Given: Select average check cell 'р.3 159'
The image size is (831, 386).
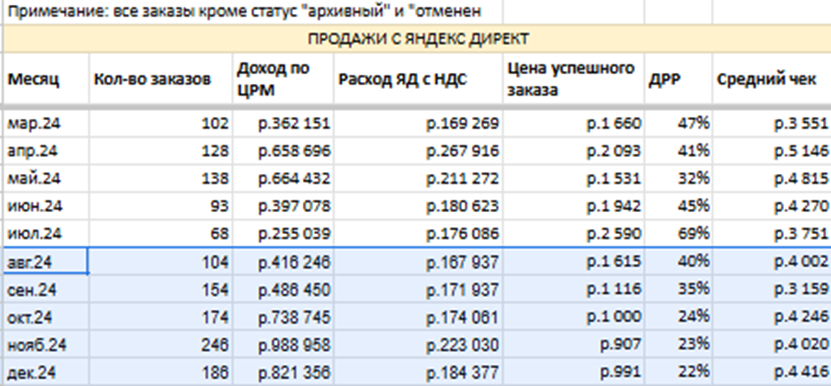Looking at the screenshot, I should coord(772,290).
